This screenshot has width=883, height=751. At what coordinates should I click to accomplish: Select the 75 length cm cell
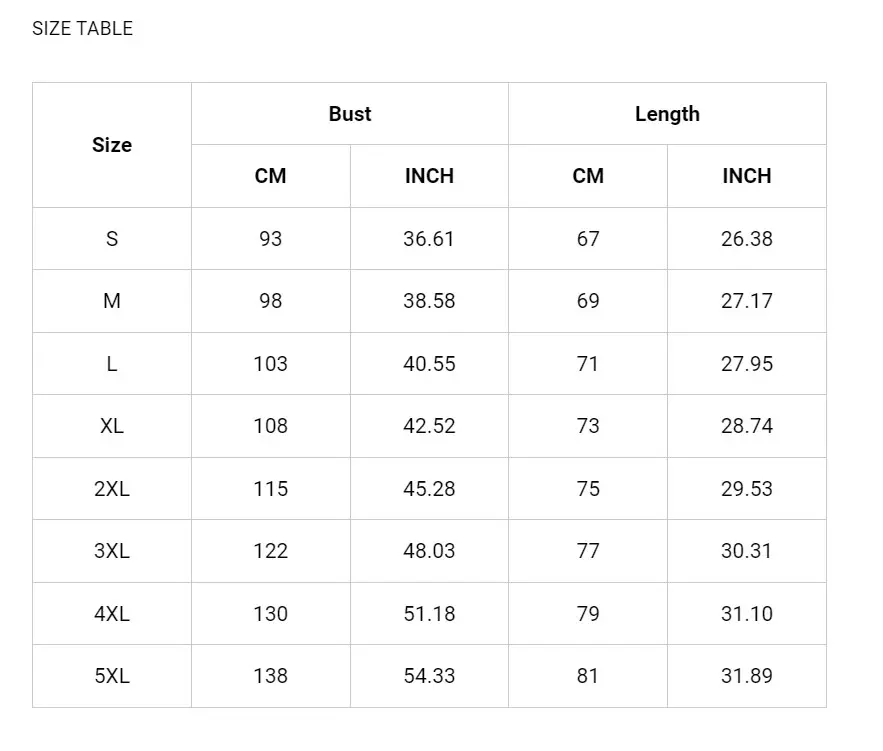(588, 489)
